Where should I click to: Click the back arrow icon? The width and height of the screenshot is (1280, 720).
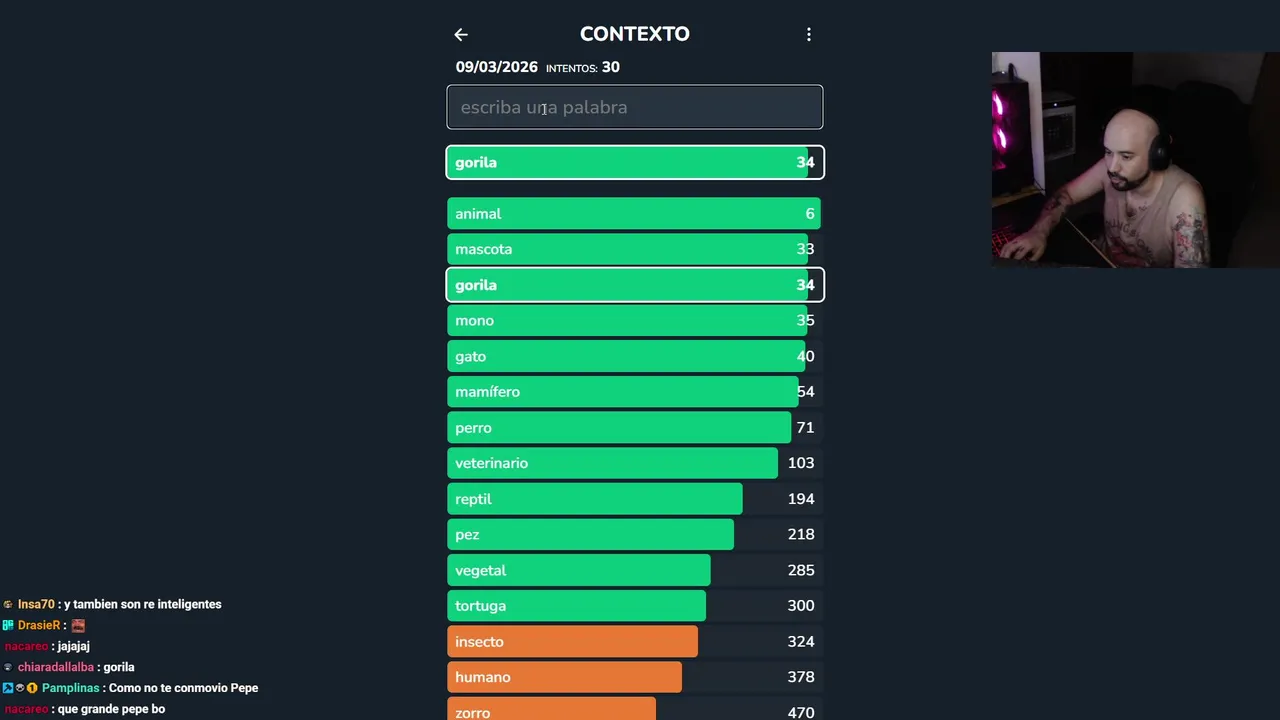pos(461,35)
